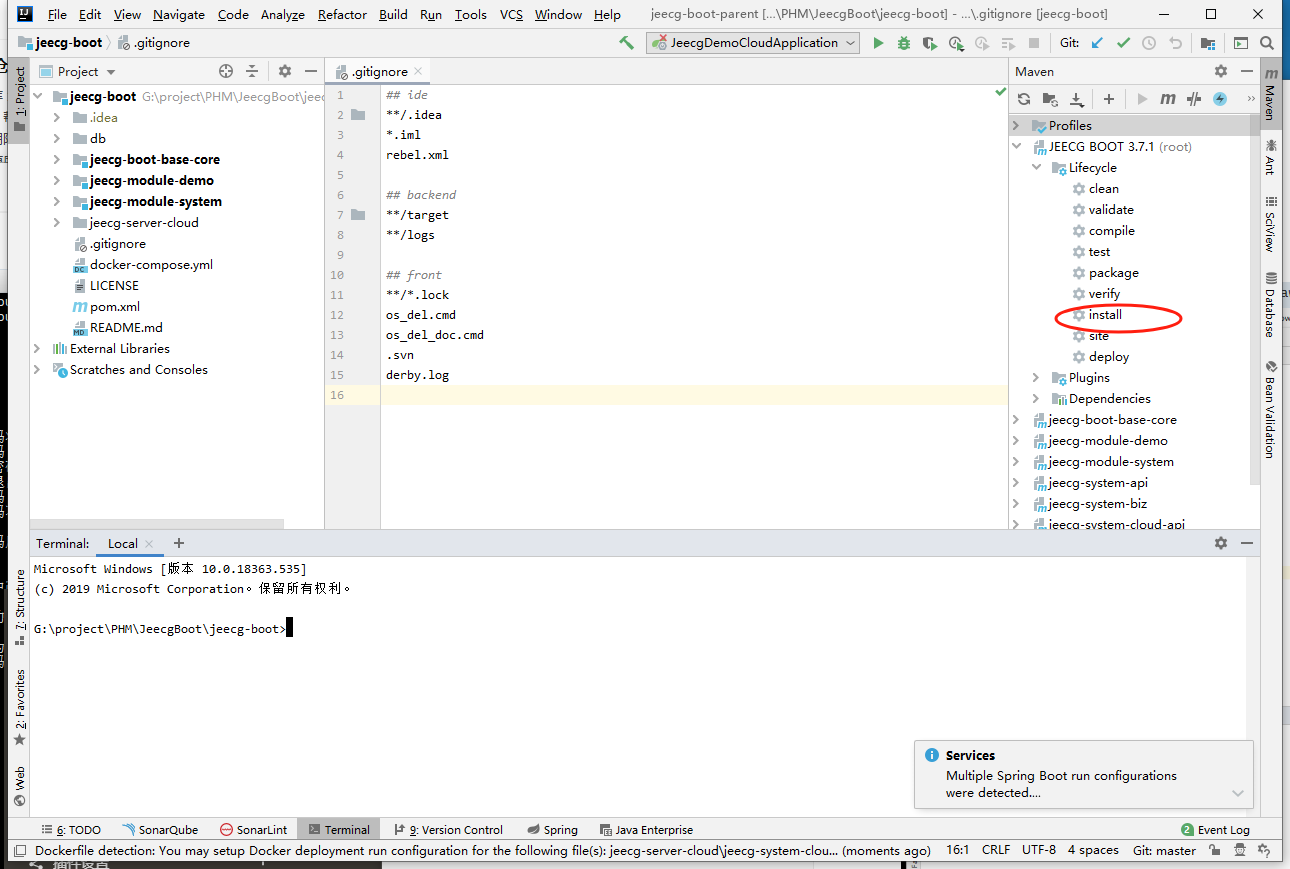Collapse the Lifecycle node in Maven
Screen dimensions: 1290x869
click(1037, 168)
